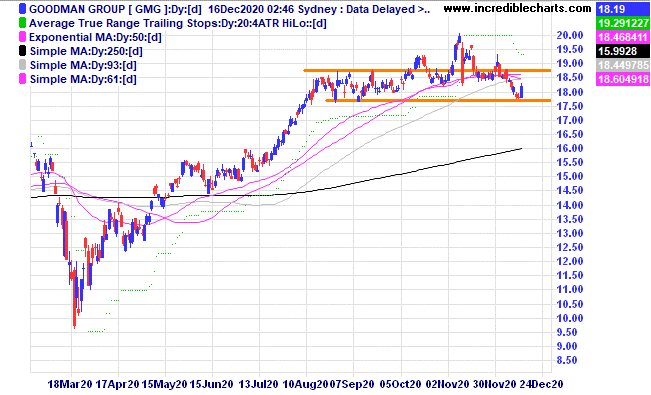Click the black 15.9928 value box
This screenshot has width=651, height=395.
622,51
